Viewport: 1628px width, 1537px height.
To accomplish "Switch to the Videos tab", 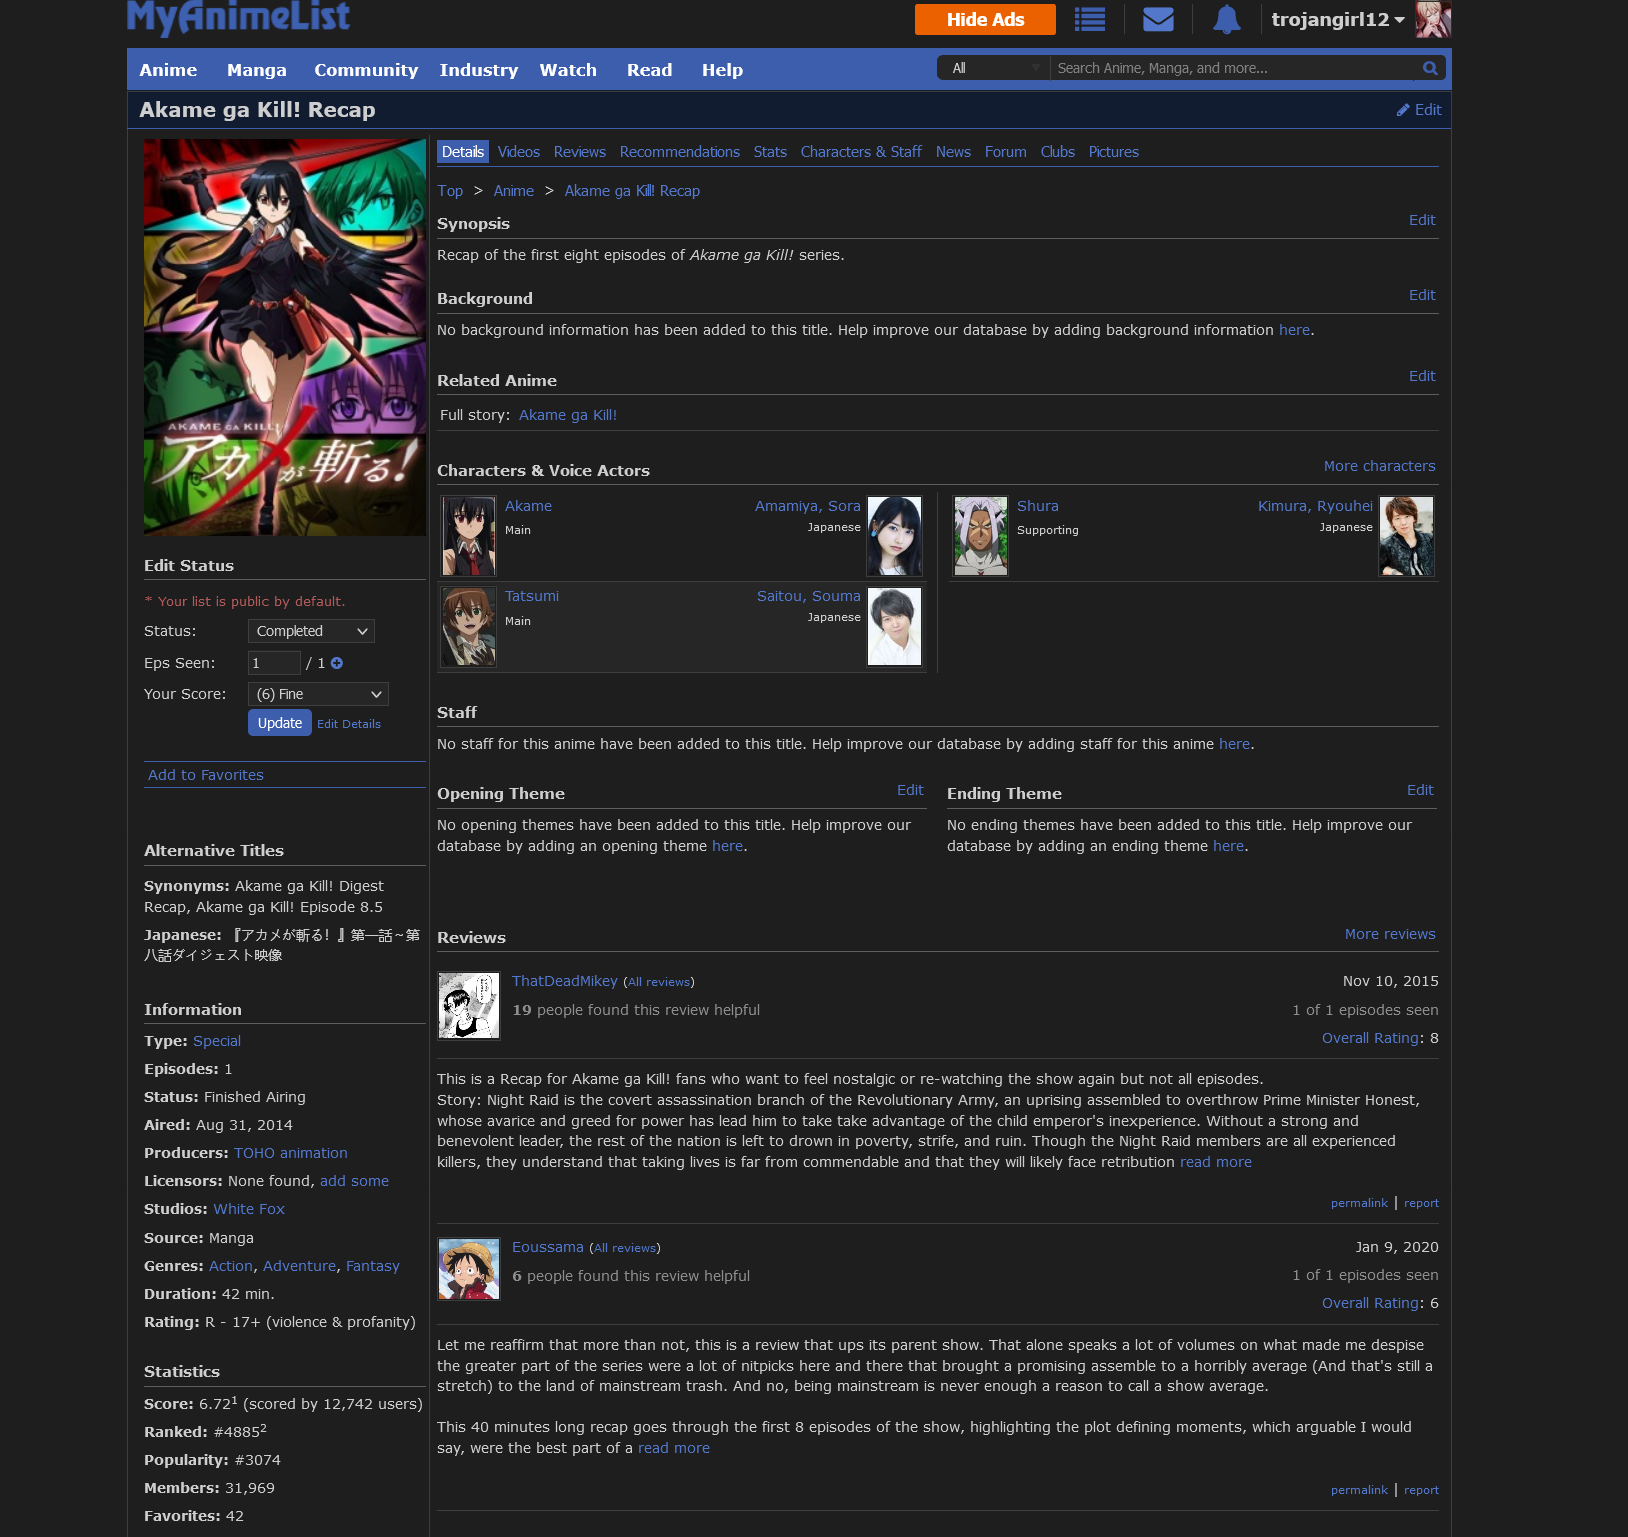I will click(519, 152).
